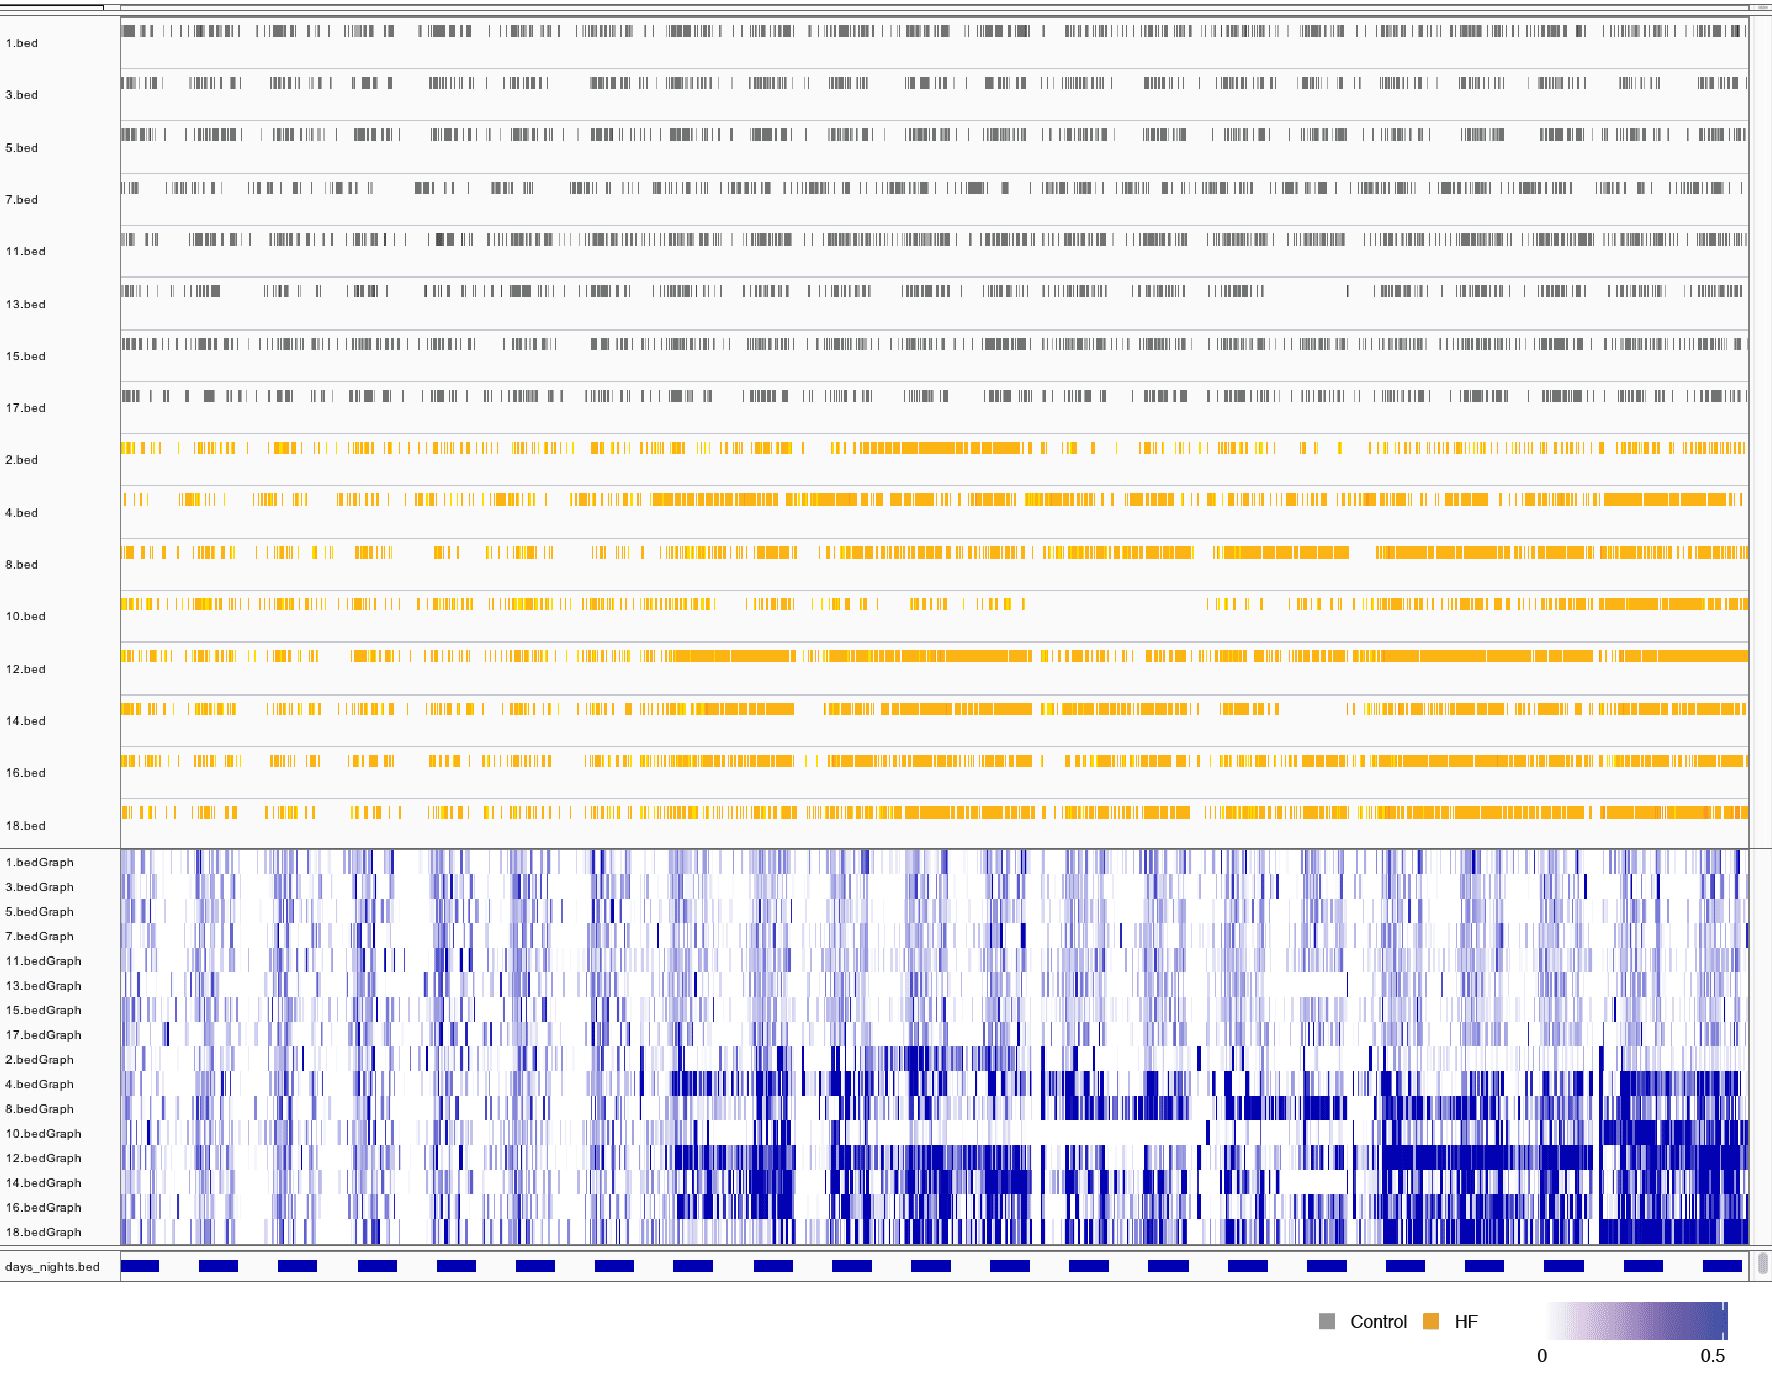The image size is (1772, 1387).
Task: Select the 7.bed track label
Action: click(22, 200)
